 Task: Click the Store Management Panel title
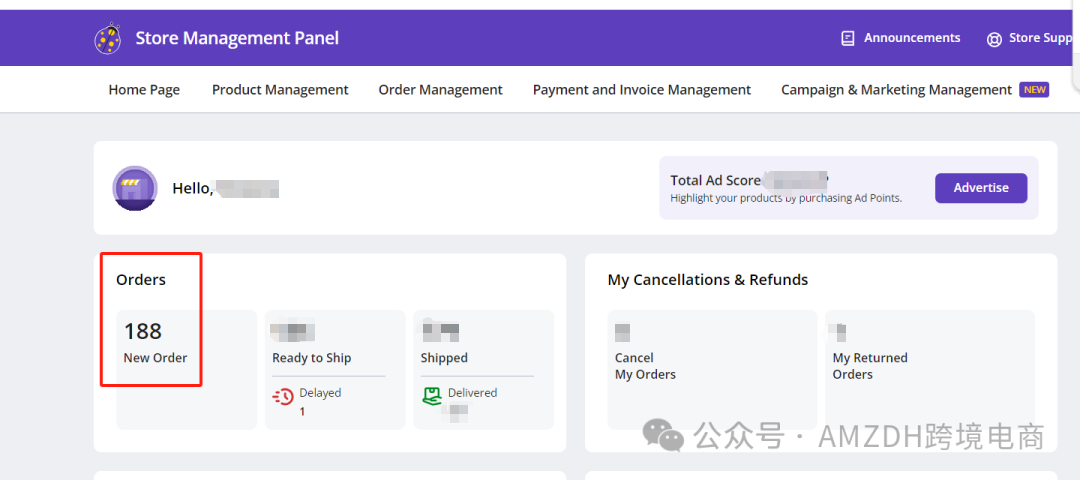(x=237, y=39)
